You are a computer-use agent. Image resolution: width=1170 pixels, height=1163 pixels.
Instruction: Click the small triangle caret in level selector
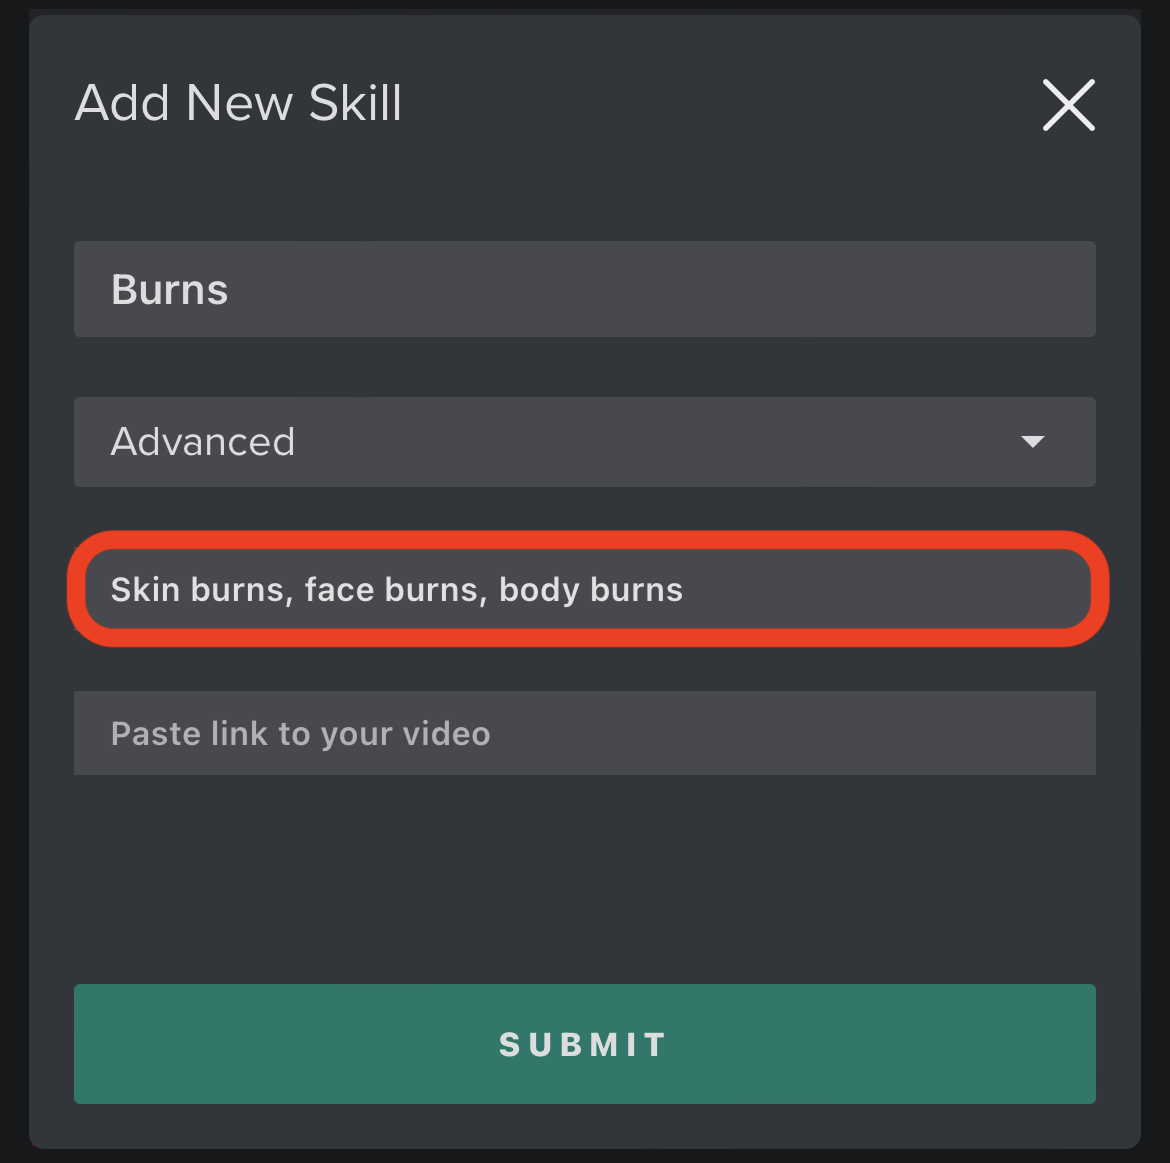click(1032, 442)
